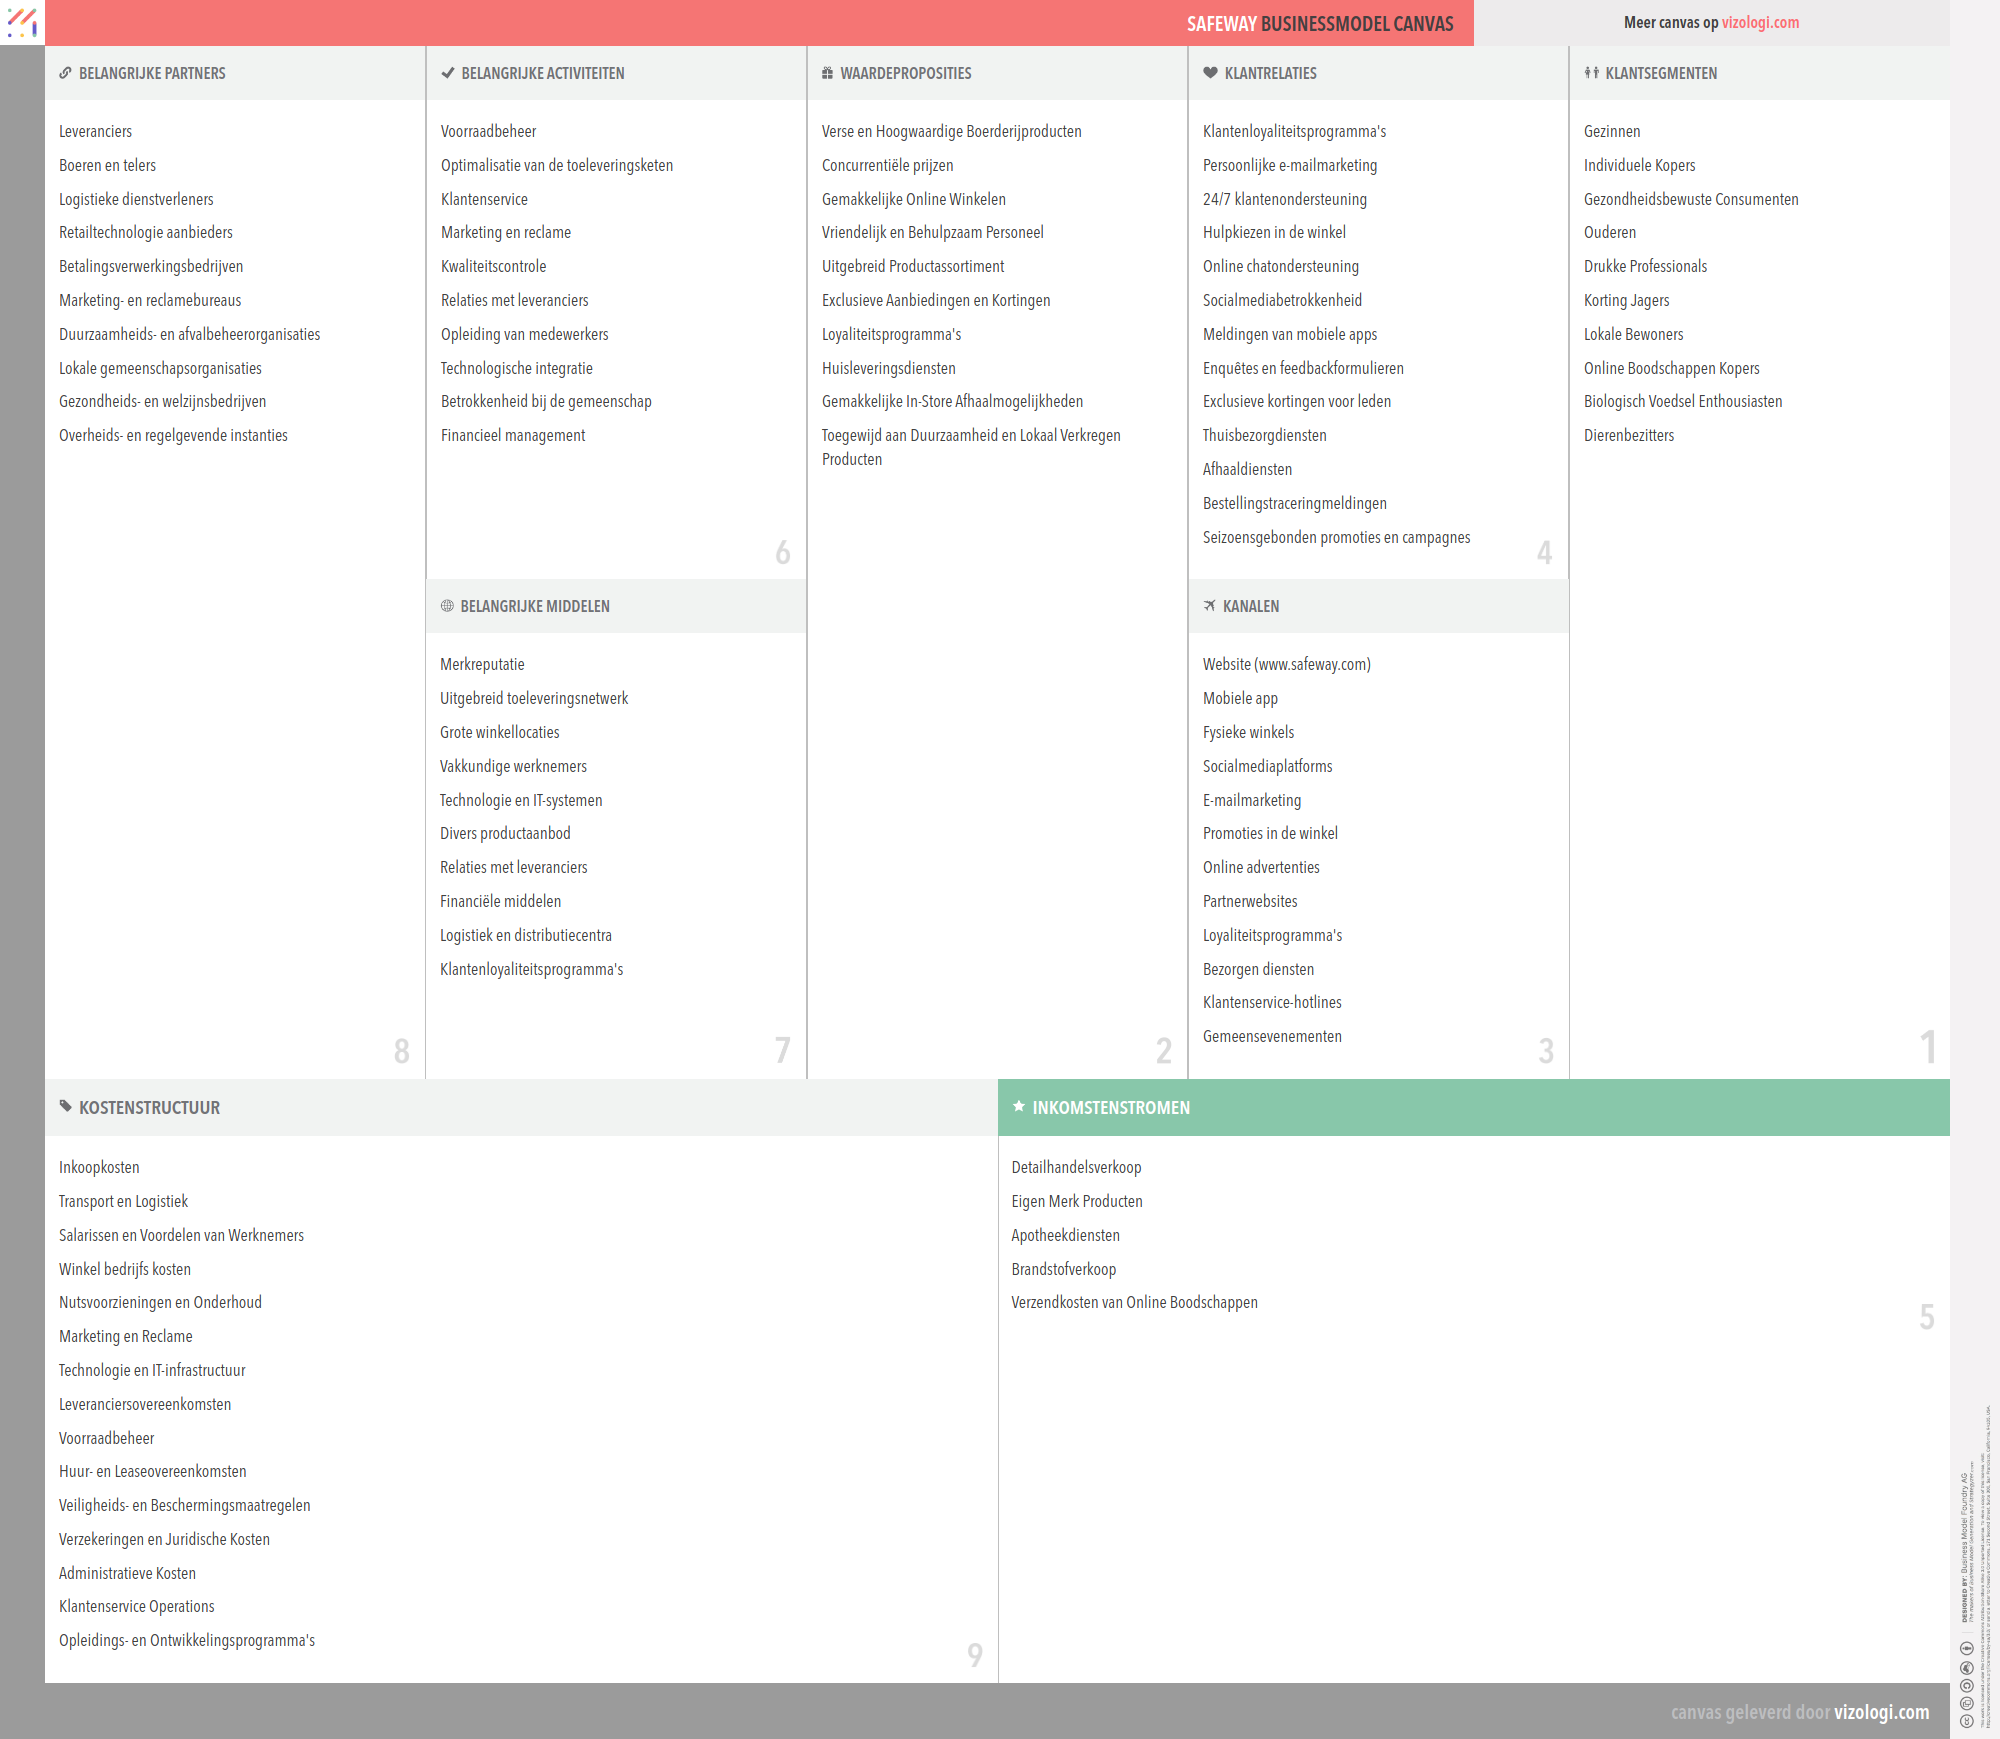Viewport: 2000px width, 1739px height.
Task: Open the vizologi.com link in header
Action: click(1760, 22)
